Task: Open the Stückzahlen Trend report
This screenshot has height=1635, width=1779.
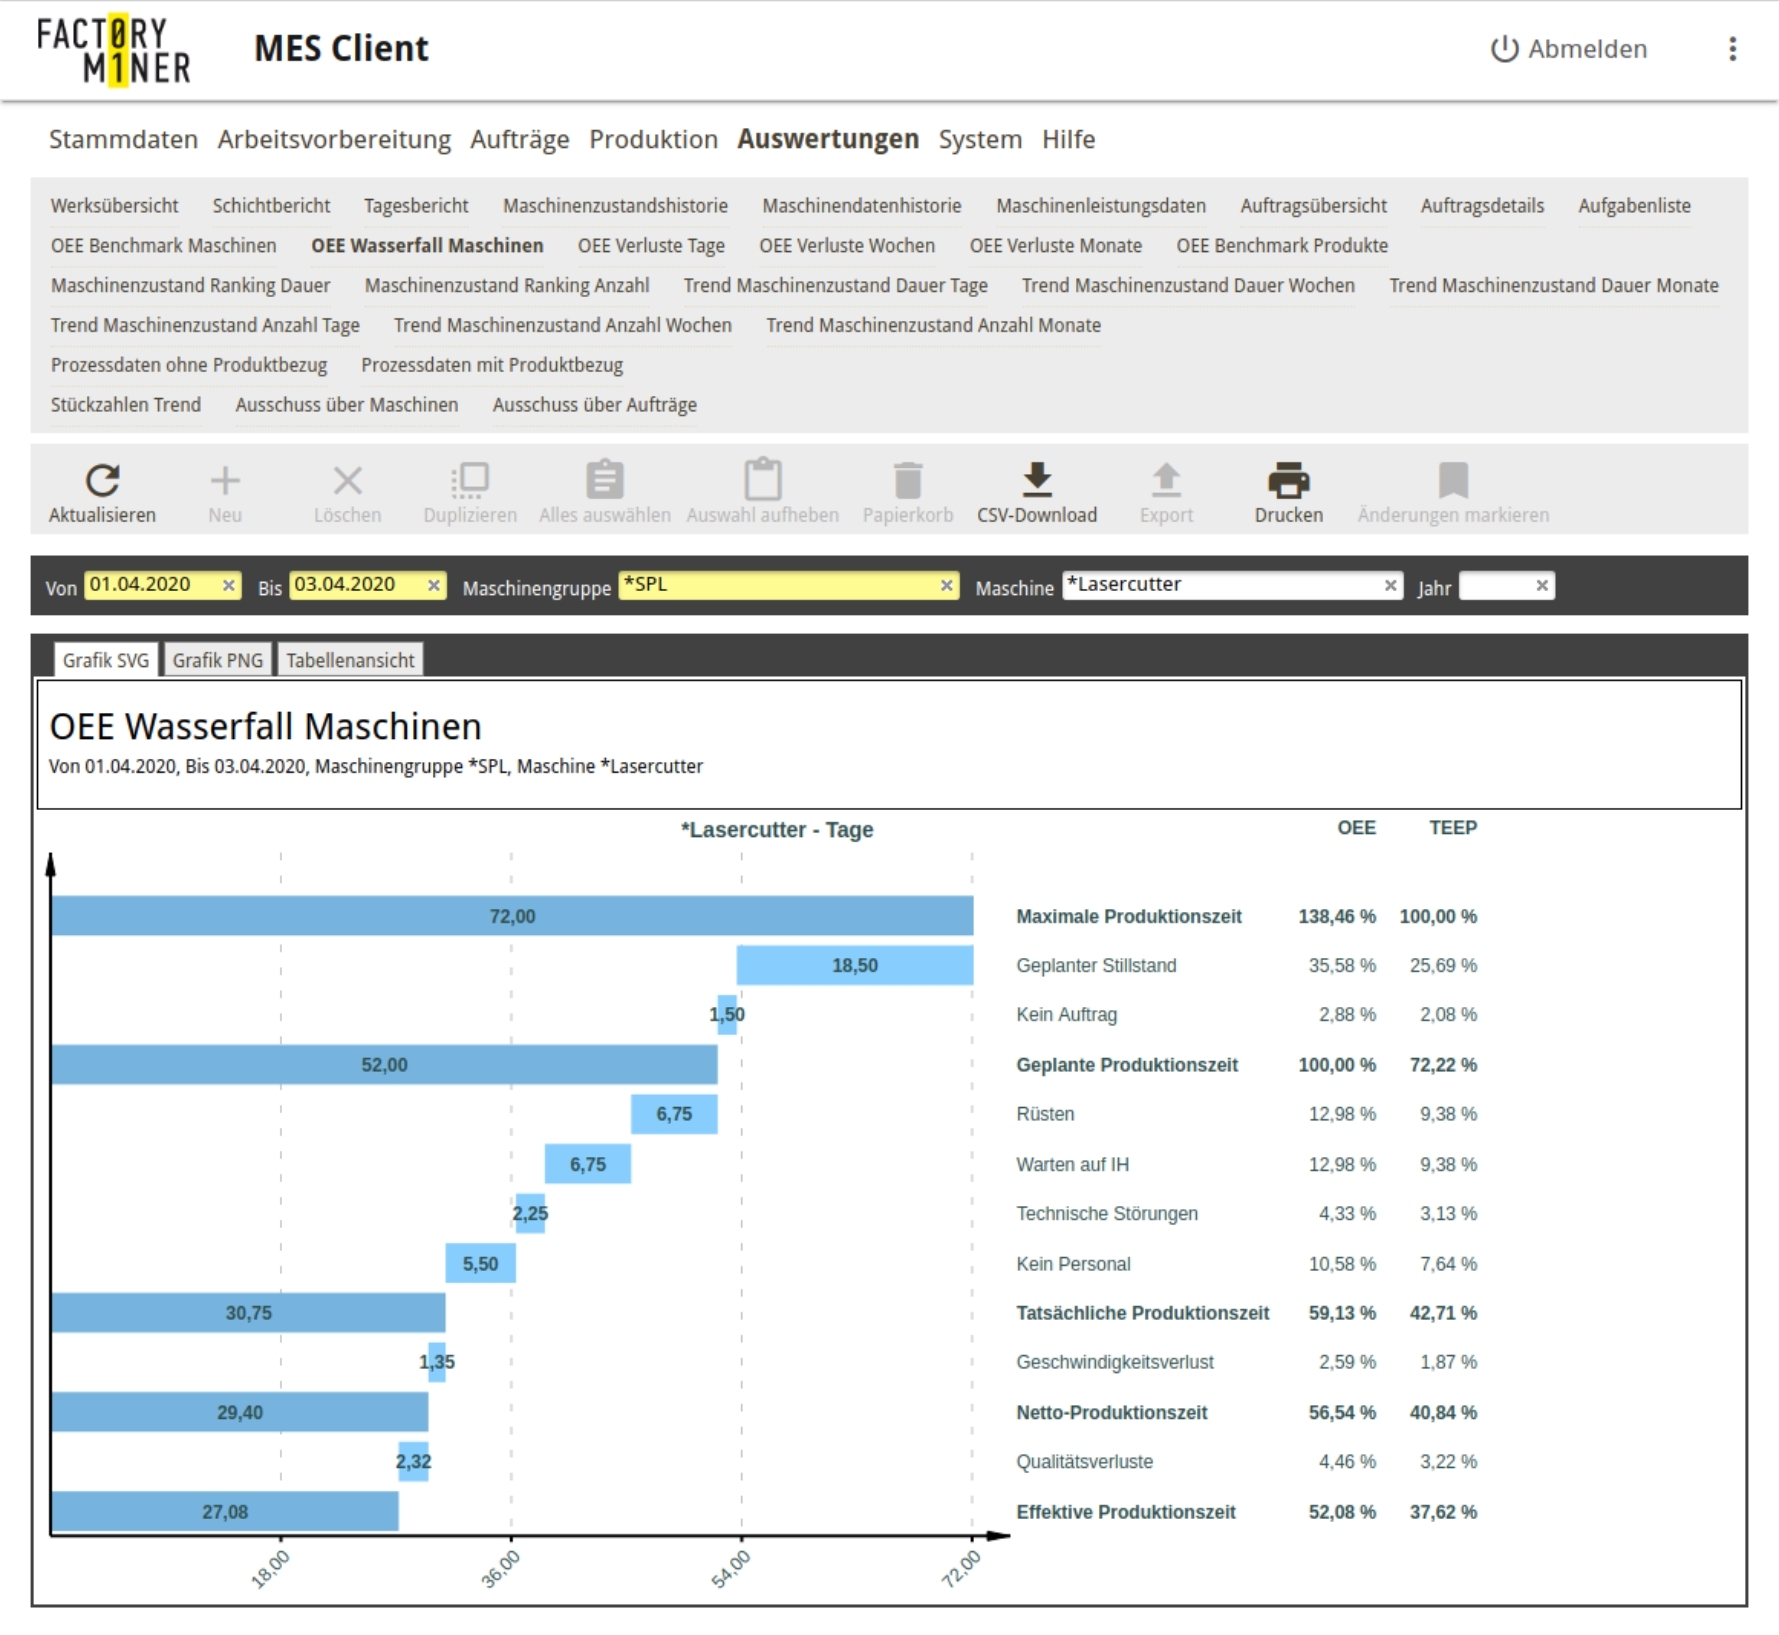Action: click(x=126, y=406)
